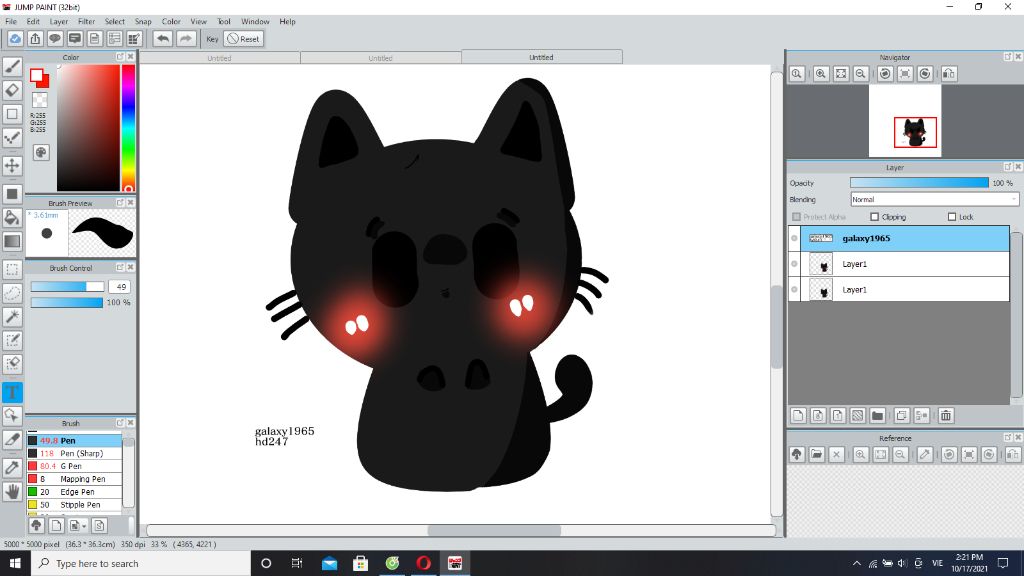This screenshot has height=576, width=1024.
Task: Select the Select Pen tool
Action: 12,340
